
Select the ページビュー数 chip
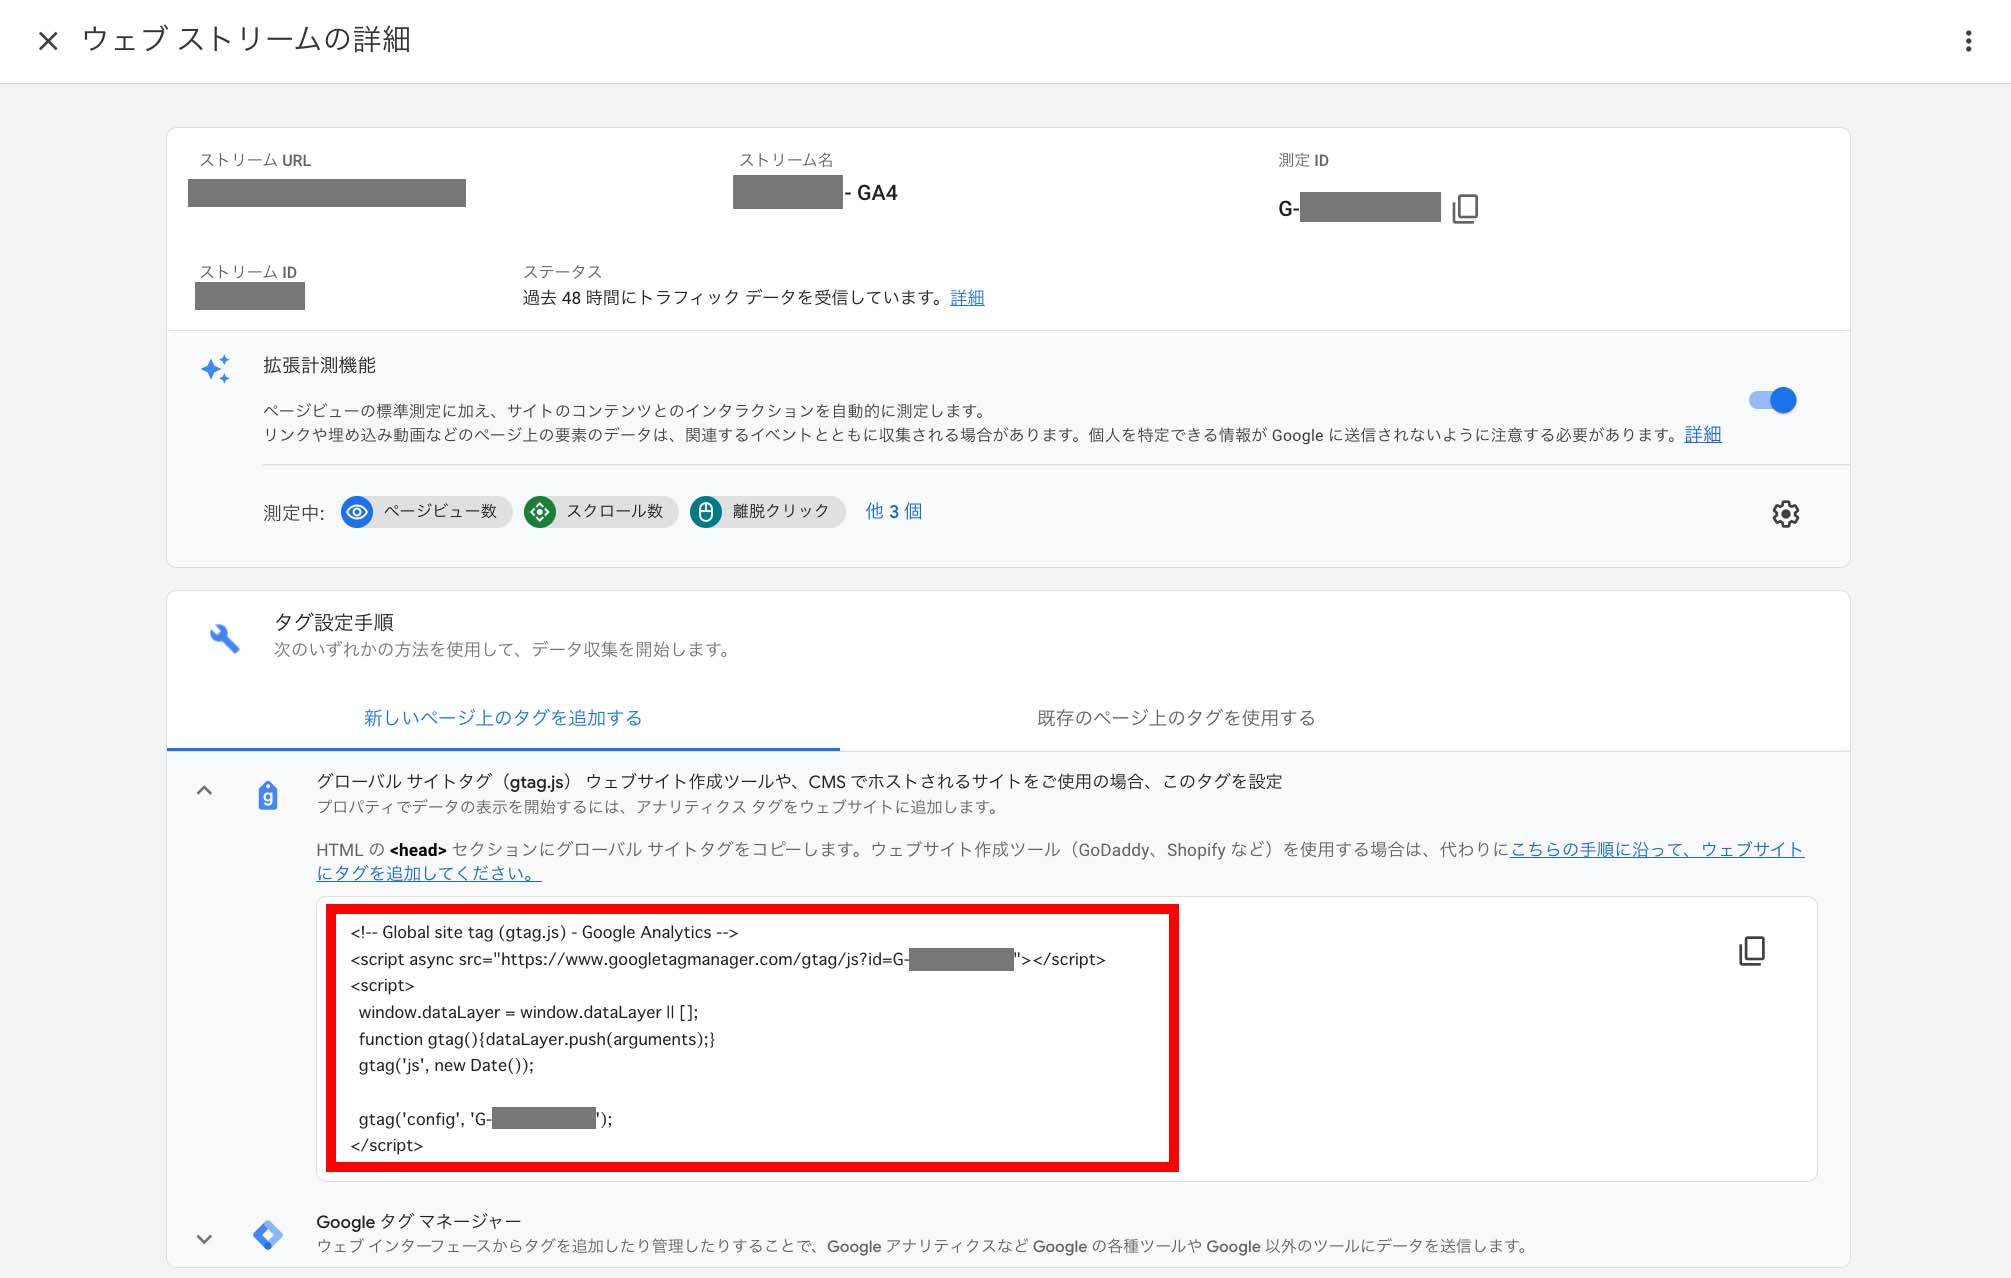click(426, 511)
